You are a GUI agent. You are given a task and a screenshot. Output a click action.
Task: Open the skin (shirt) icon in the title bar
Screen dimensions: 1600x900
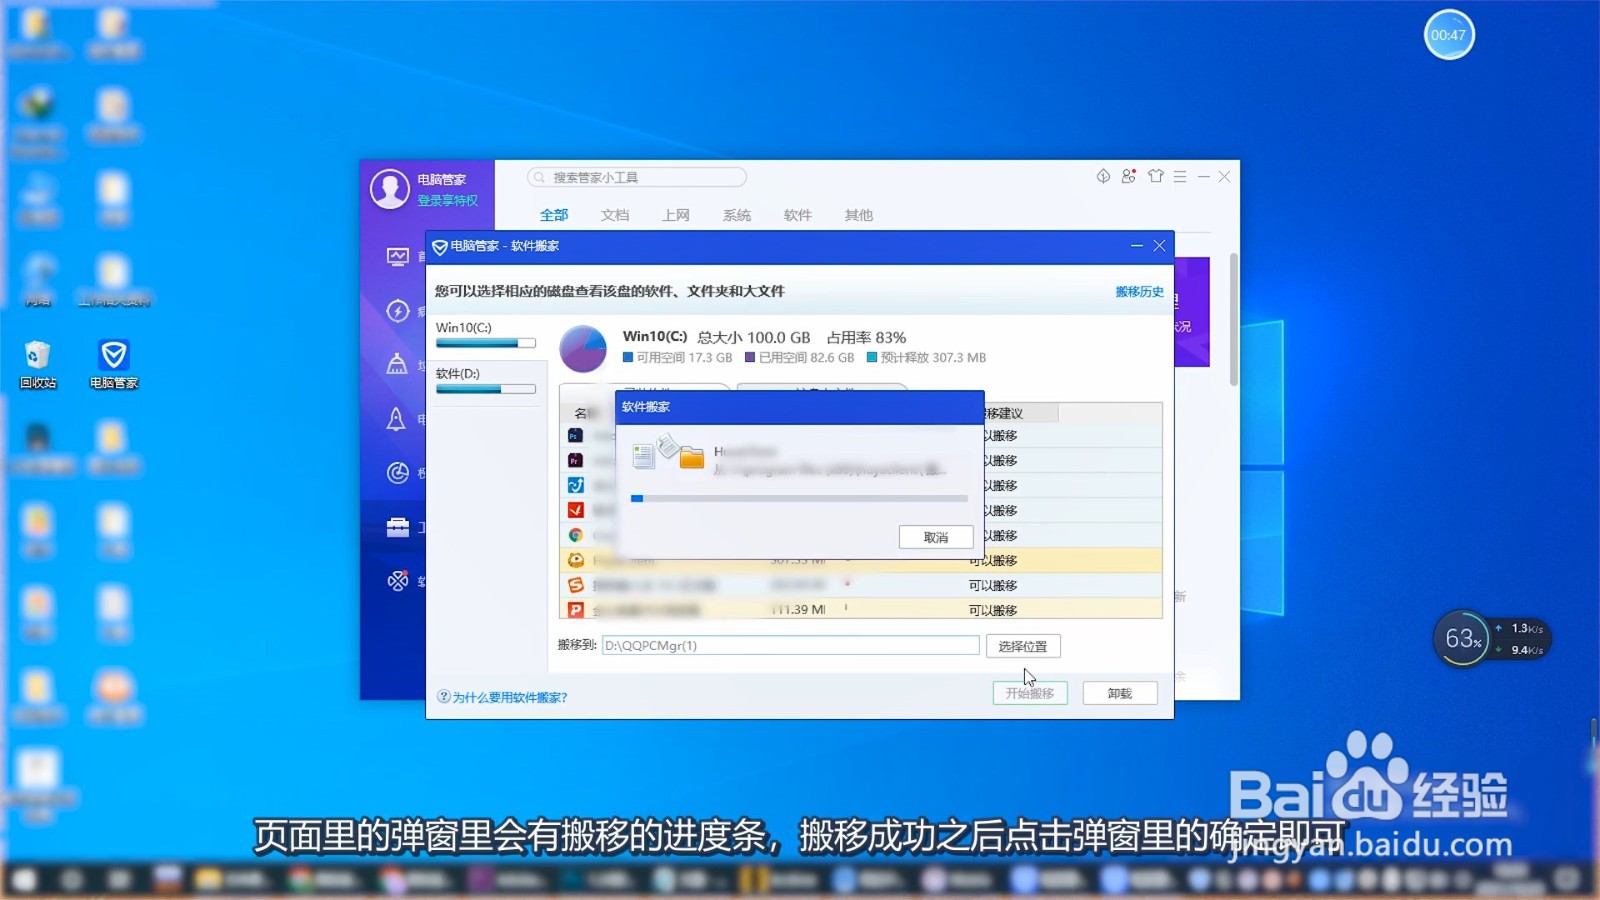click(x=1156, y=176)
